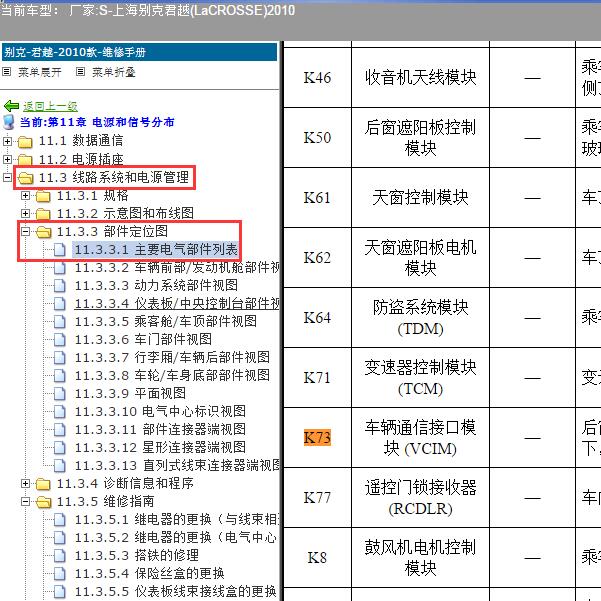
Task: Click the K50 table cell
Action: coord(317,138)
